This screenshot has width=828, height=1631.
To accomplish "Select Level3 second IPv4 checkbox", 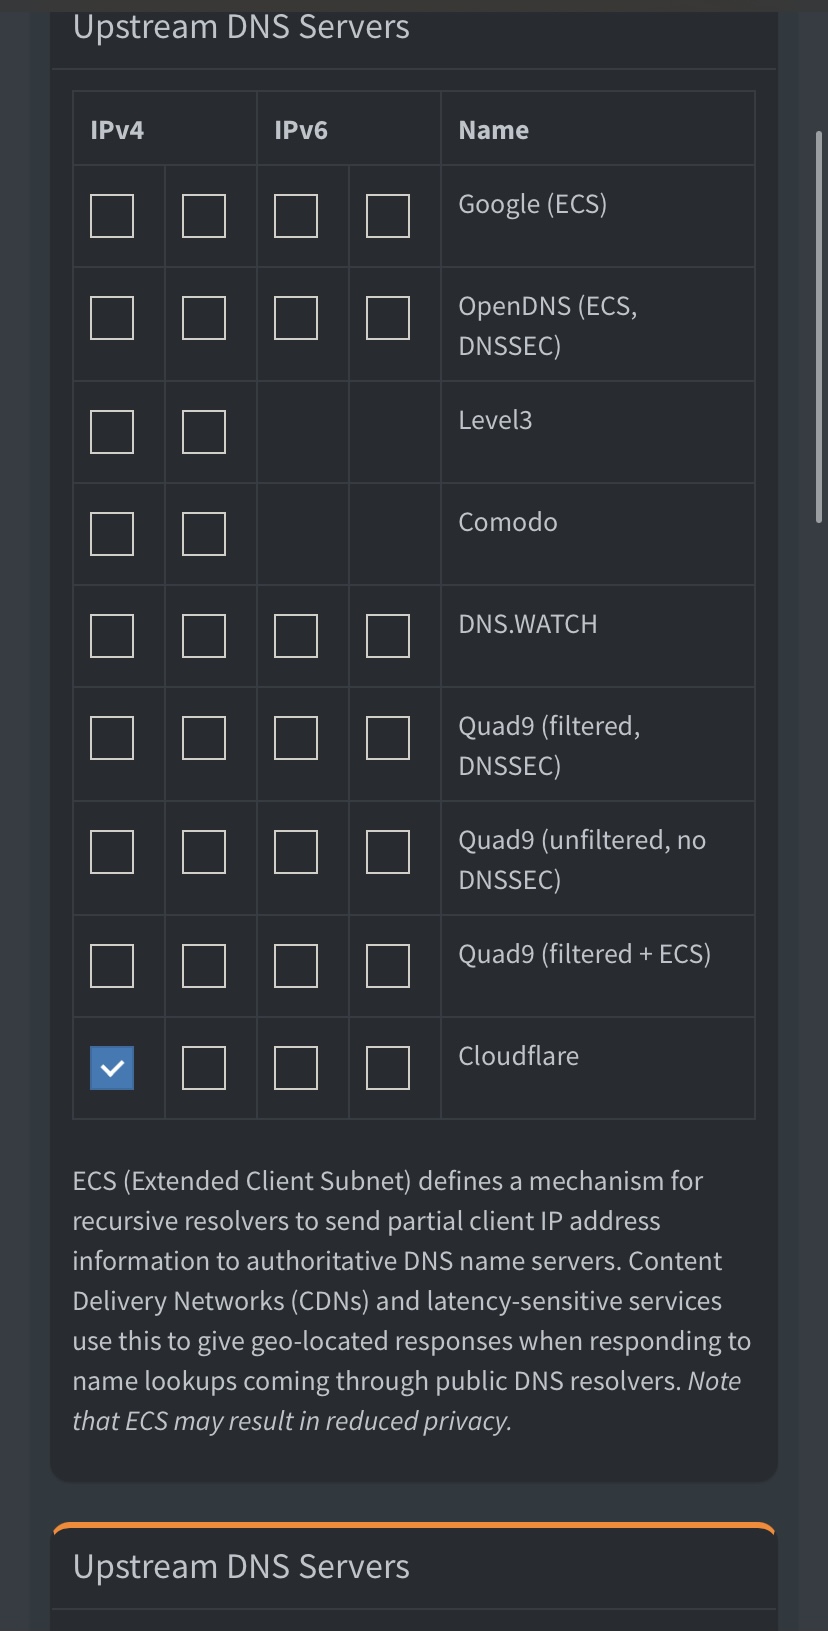I will [x=204, y=432].
